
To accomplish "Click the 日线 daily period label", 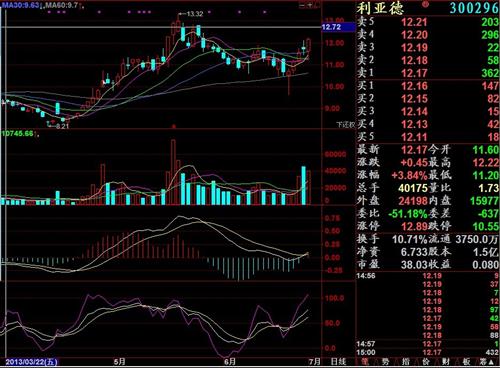I will coord(338,361).
